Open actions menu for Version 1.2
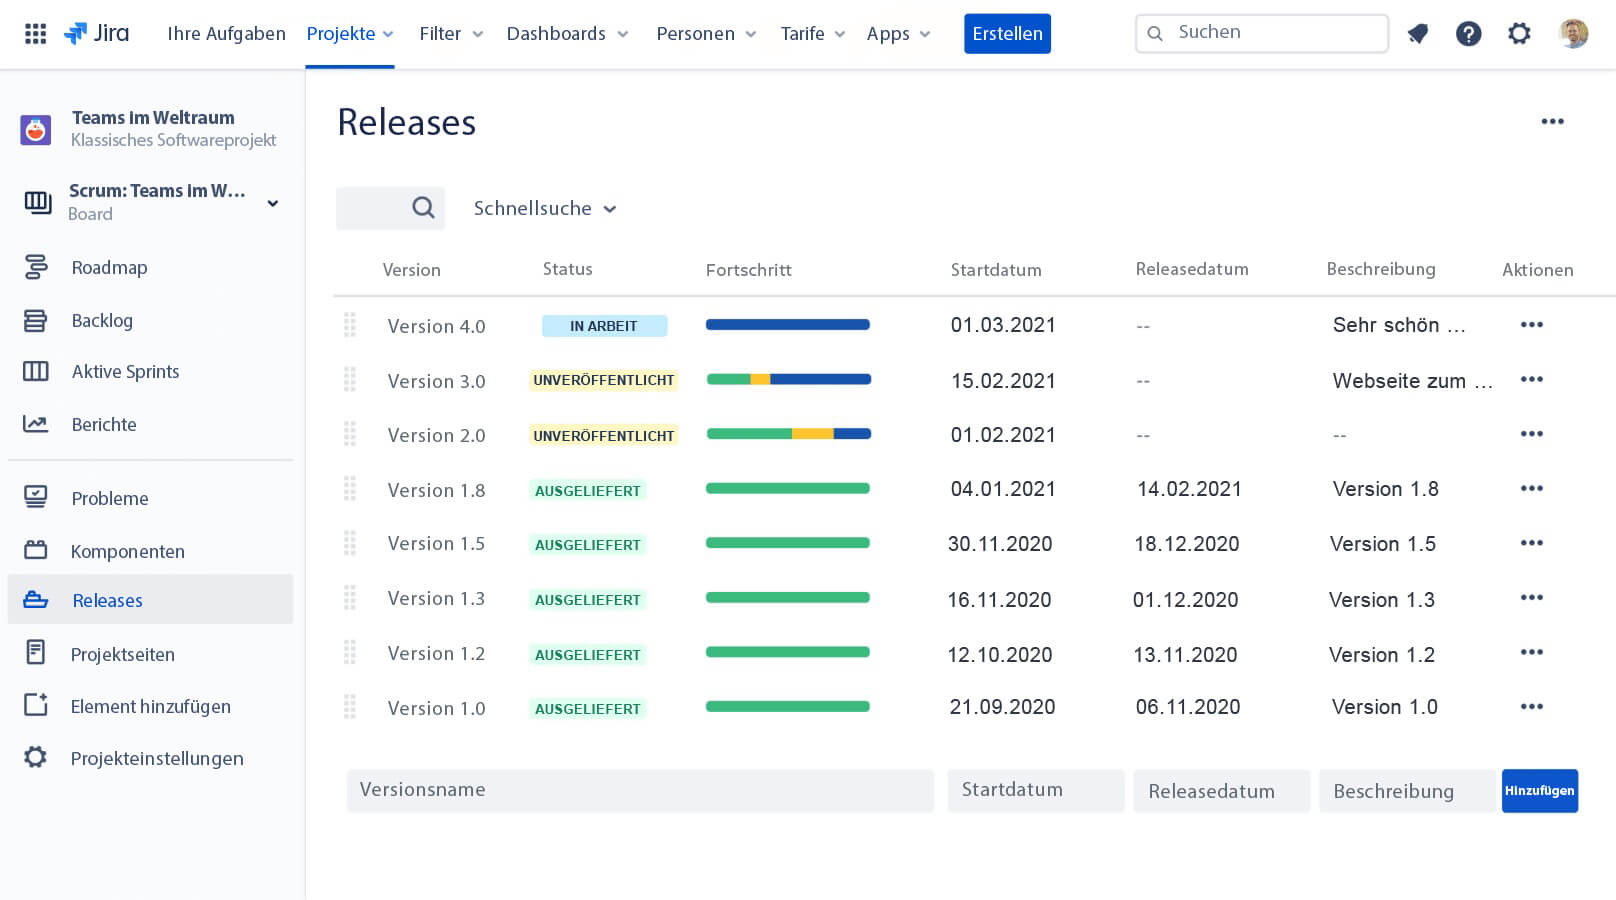 [x=1531, y=652]
